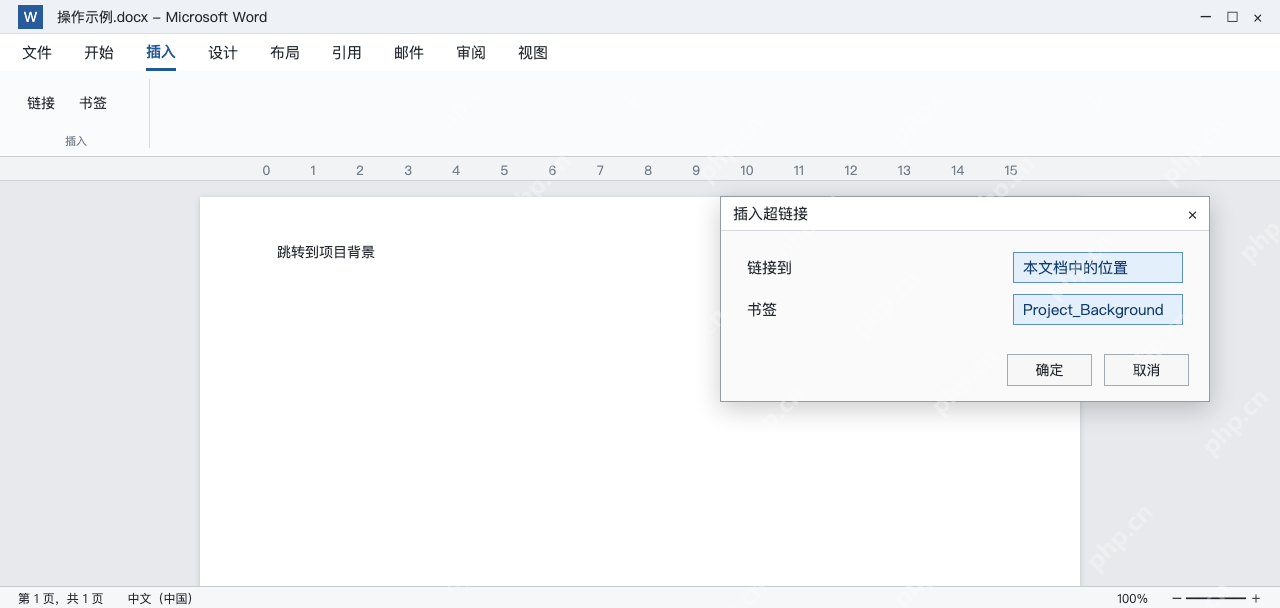The width and height of the screenshot is (1280, 608).
Task: Click the 书签 label in dialog
Action: point(762,310)
